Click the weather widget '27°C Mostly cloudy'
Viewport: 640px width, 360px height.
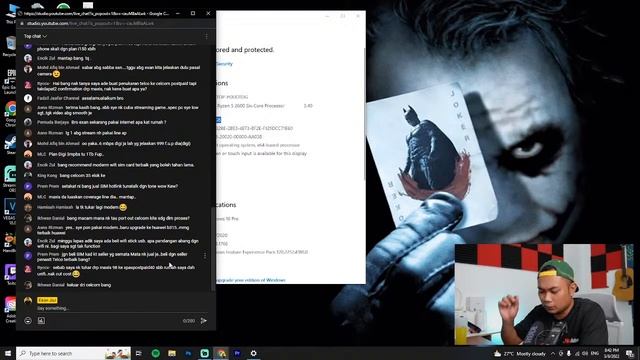click(520, 353)
